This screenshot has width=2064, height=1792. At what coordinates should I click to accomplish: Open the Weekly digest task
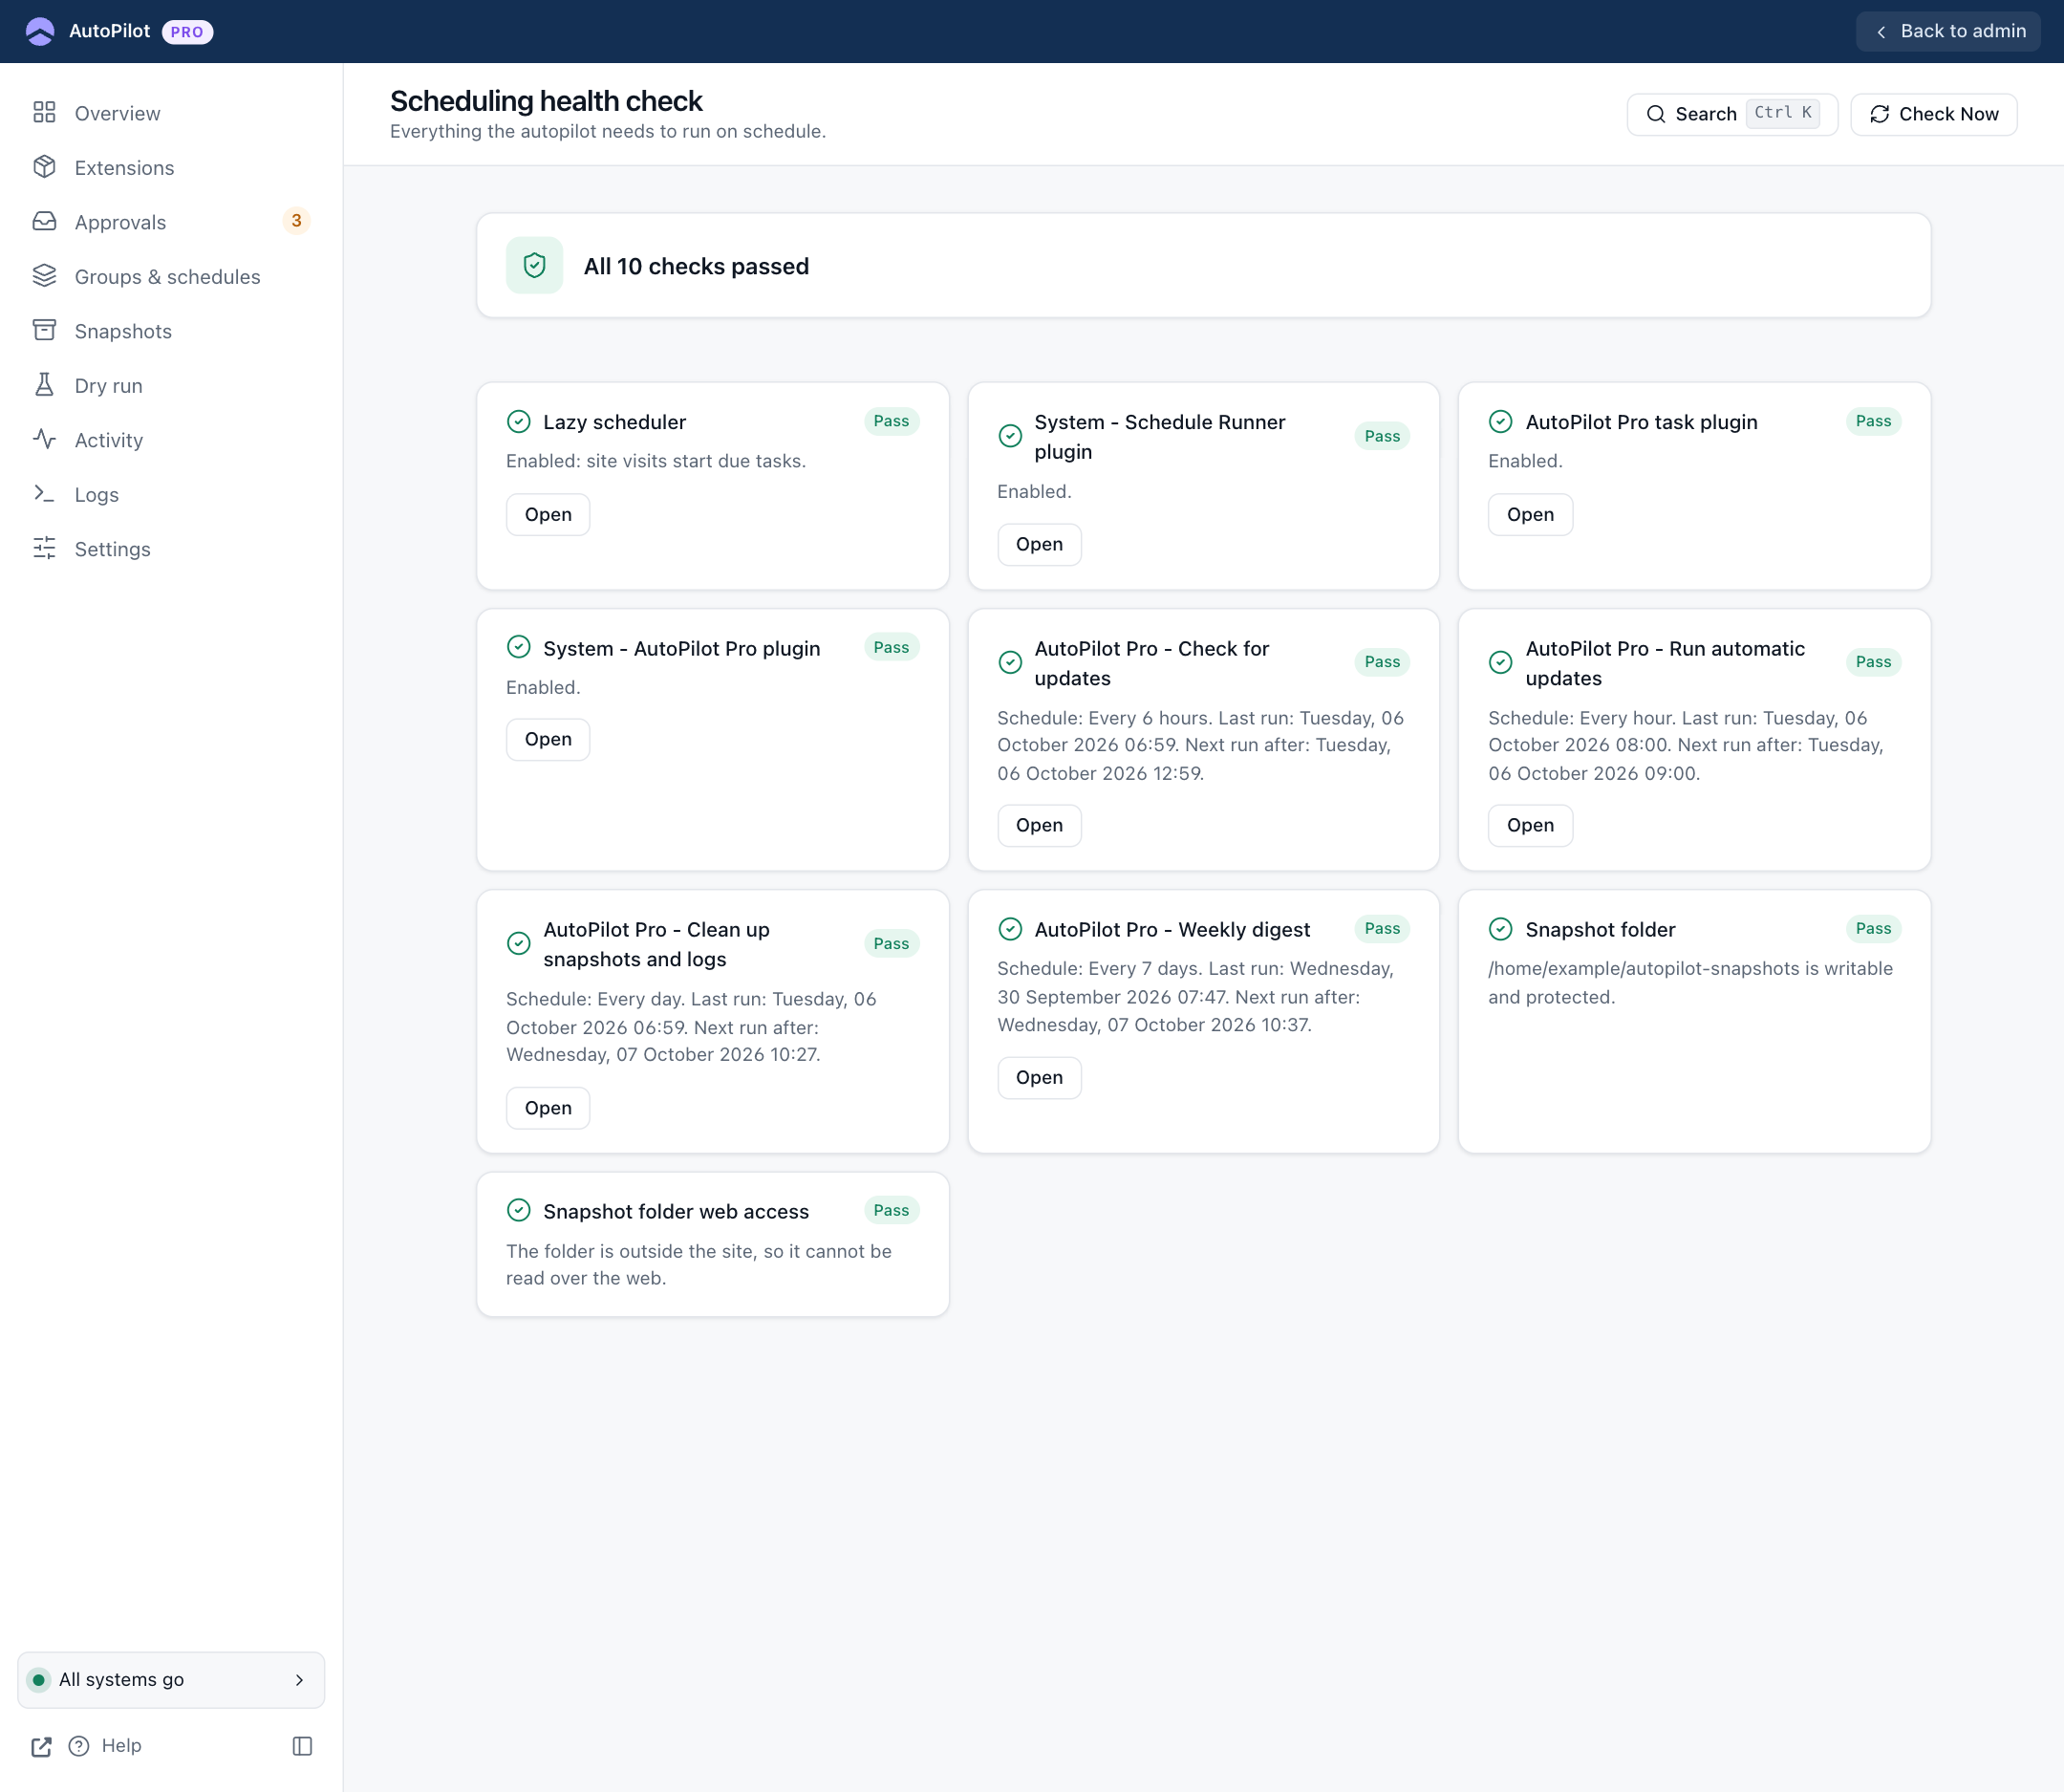click(x=1039, y=1078)
